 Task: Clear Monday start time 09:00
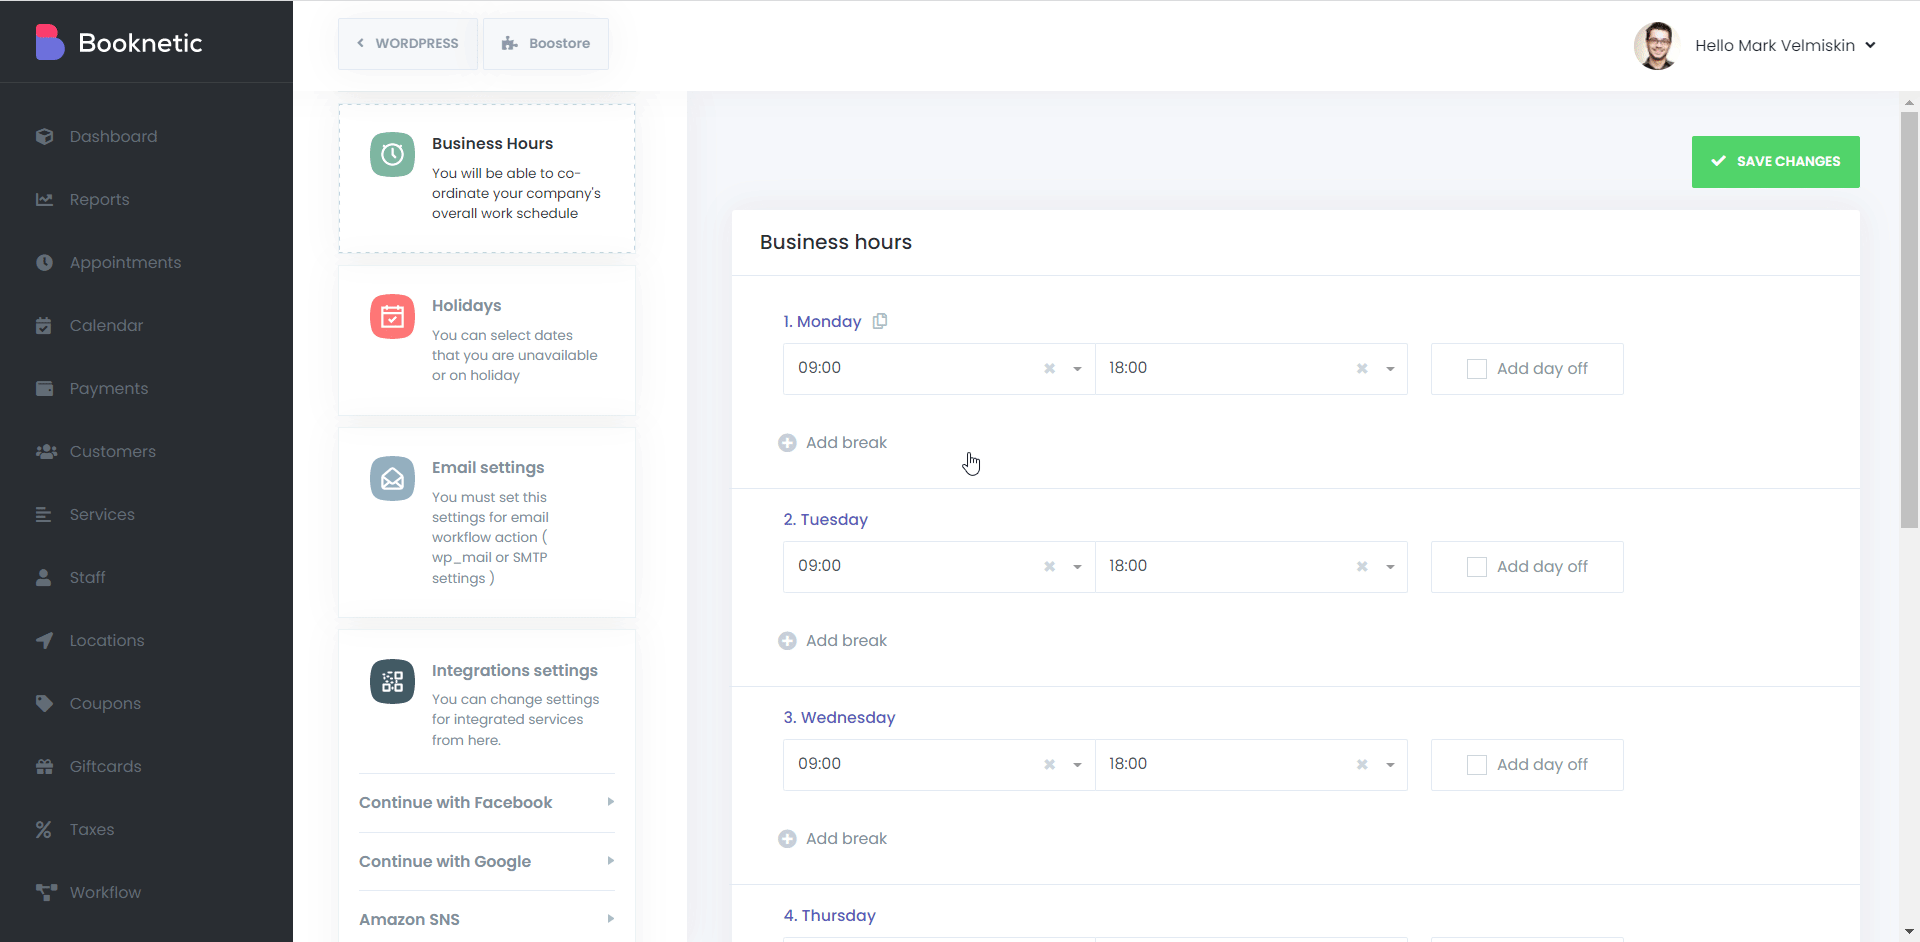[1049, 368]
